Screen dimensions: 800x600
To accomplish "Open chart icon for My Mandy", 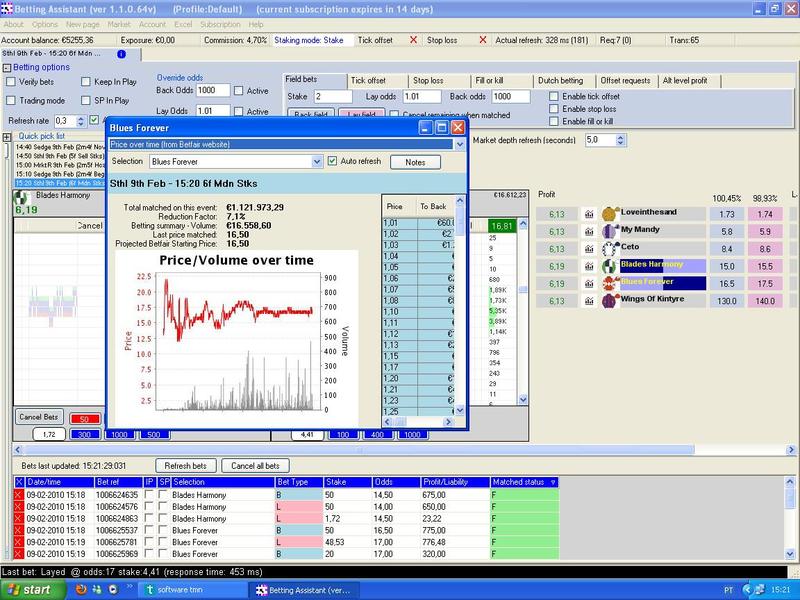I will [589, 232].
